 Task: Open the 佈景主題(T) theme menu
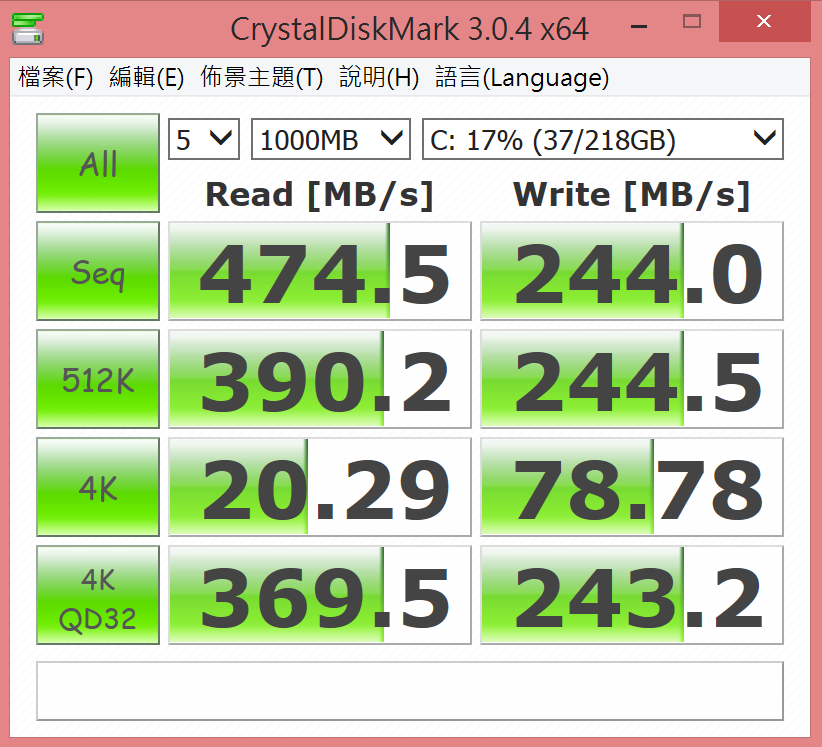261,78
